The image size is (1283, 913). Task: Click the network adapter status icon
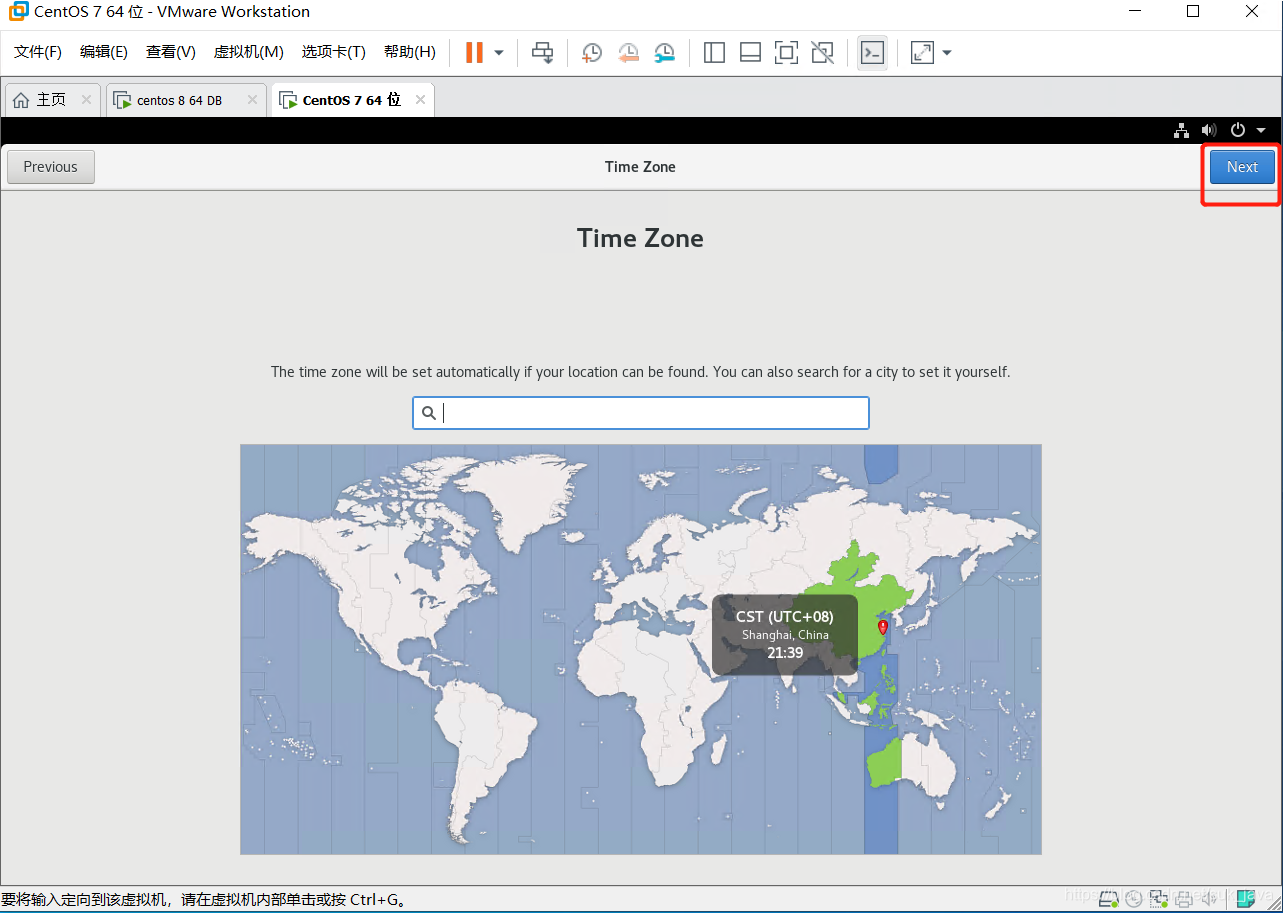(x=1159, y=898)
